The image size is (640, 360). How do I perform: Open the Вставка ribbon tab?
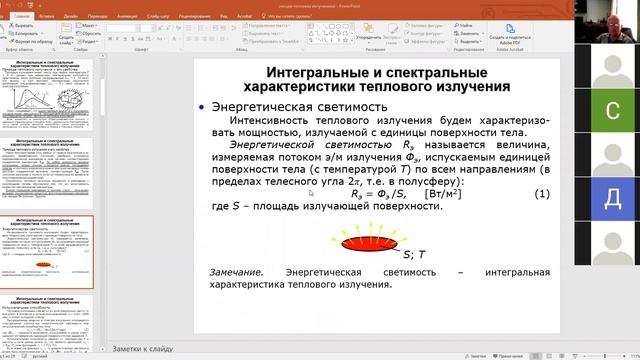(47, 16)
